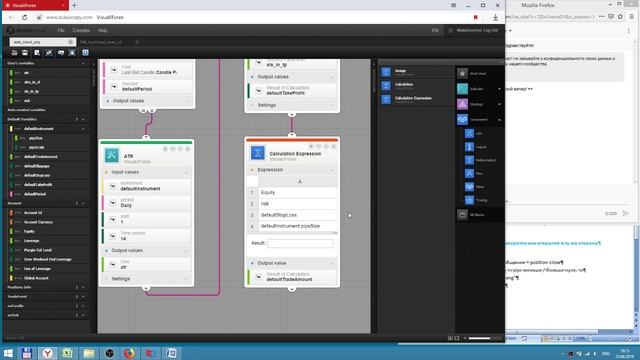Select the Equity account variable
This screenshot has height=360, width=640.
coord(29,231)
